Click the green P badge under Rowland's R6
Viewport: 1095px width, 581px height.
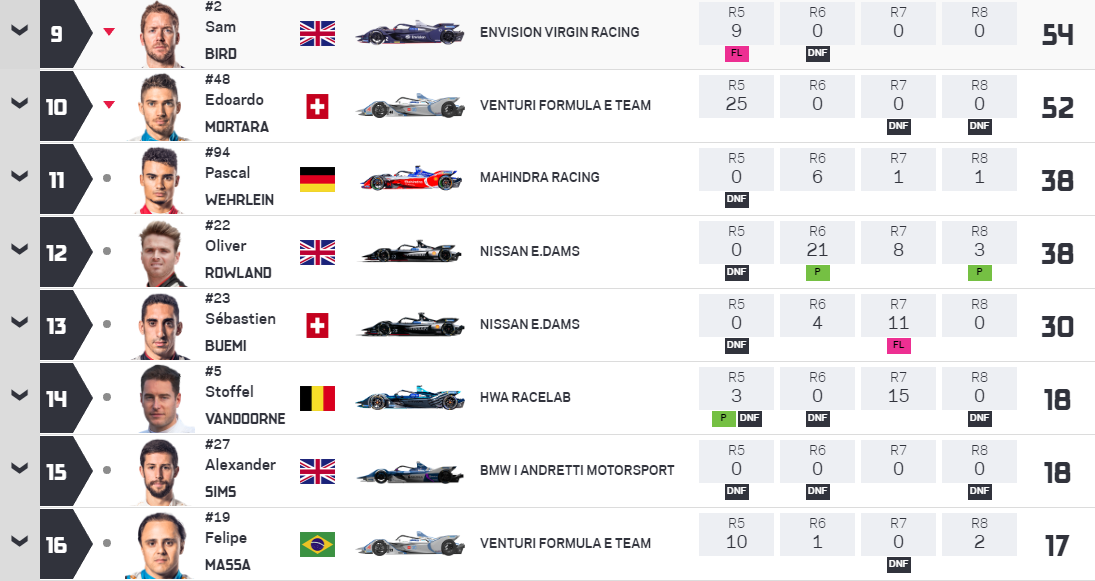click(x=817, y=272)
